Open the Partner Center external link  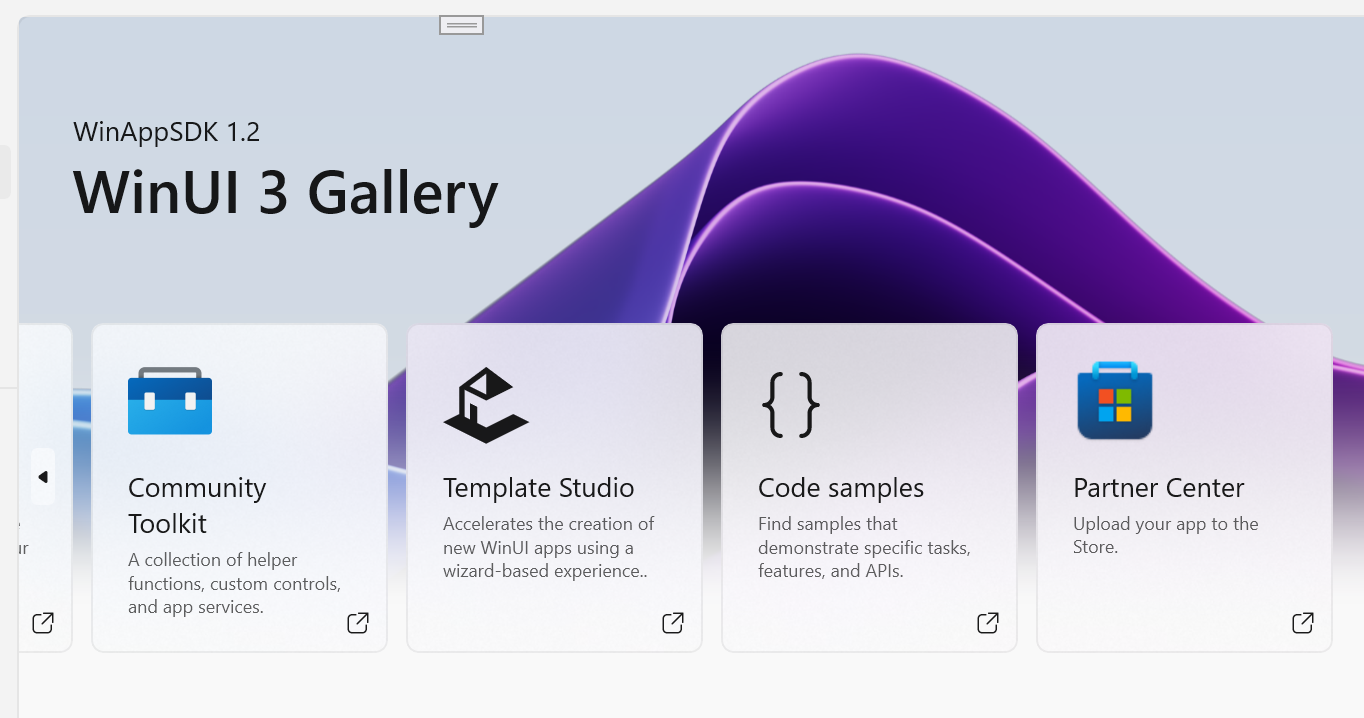point(1302,622)
